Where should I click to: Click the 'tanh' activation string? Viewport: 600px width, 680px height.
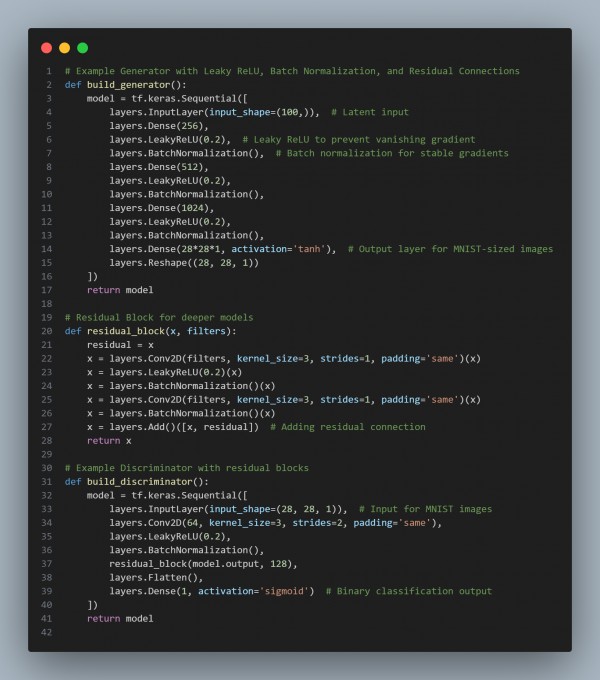tap(309, 249)
